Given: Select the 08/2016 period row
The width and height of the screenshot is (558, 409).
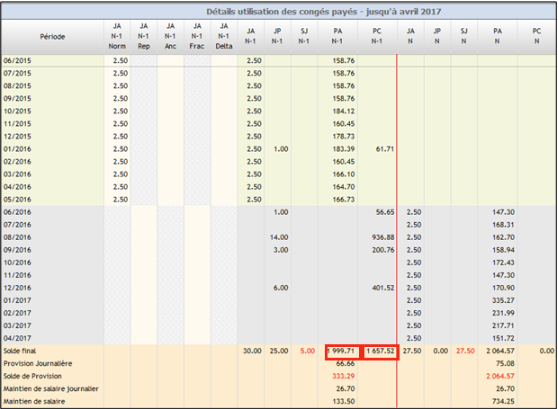Looking at the screenshot, I should click(279, 237).
